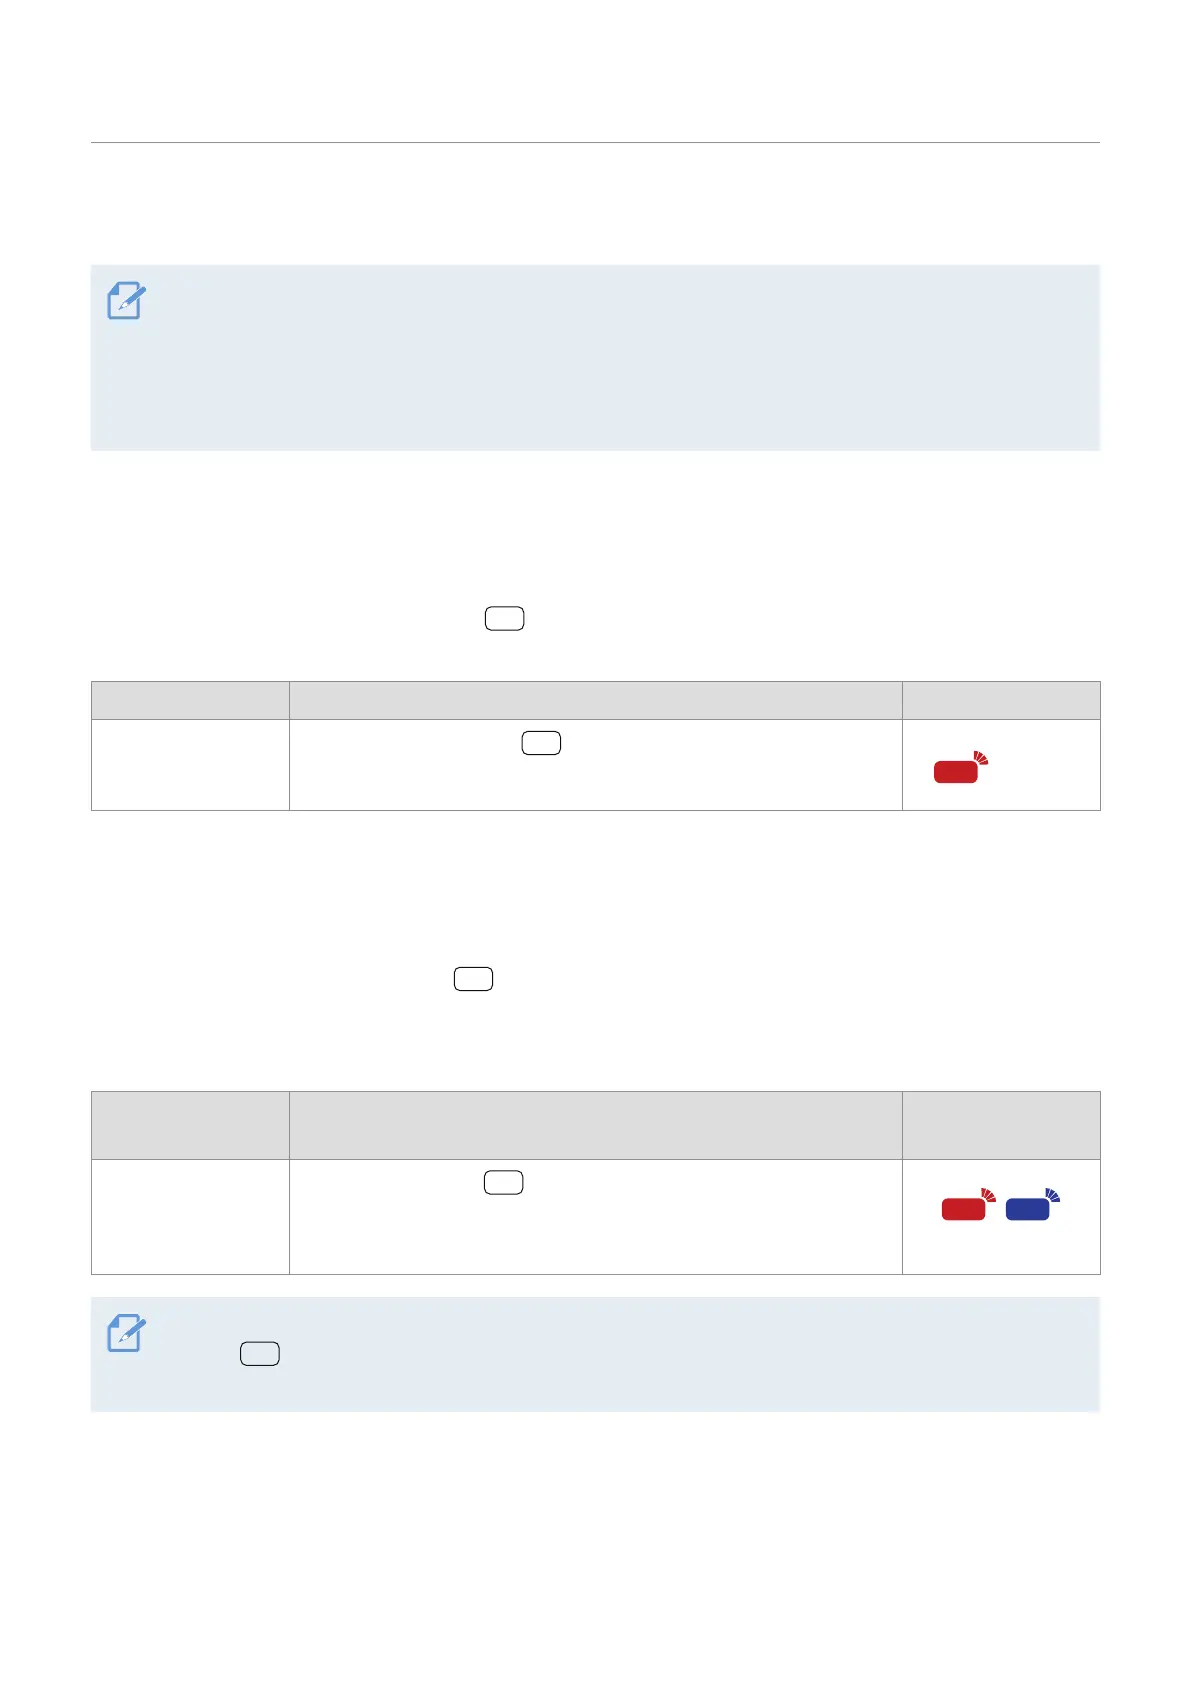
Task: Select the second table's left gray header cell
Action: pos(190,1125)
